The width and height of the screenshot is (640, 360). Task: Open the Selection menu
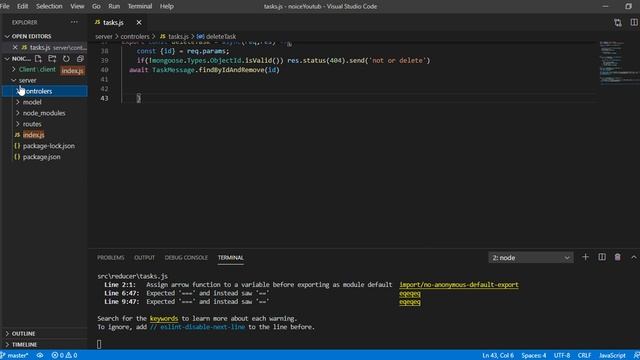(x=49, y=6)
